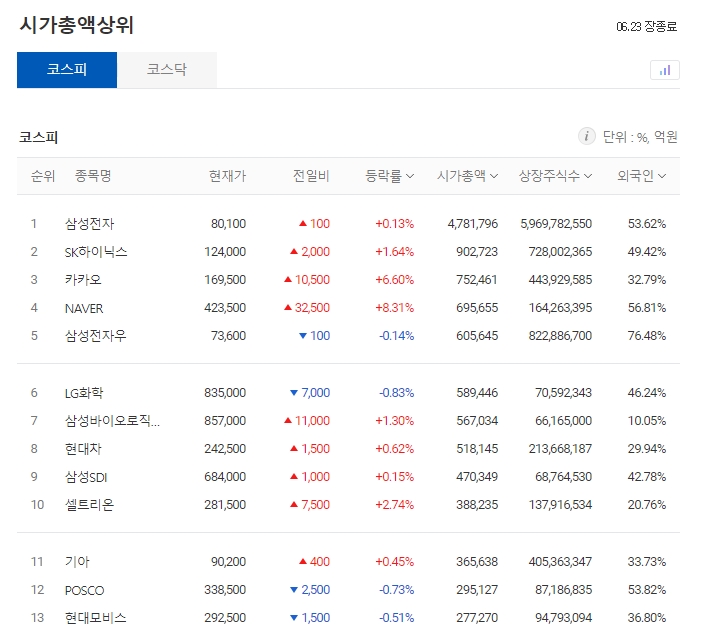Sort by 외국인 column dropdown
The width and height of the screenshot is (704, 628).
click(x=641, y=176)
